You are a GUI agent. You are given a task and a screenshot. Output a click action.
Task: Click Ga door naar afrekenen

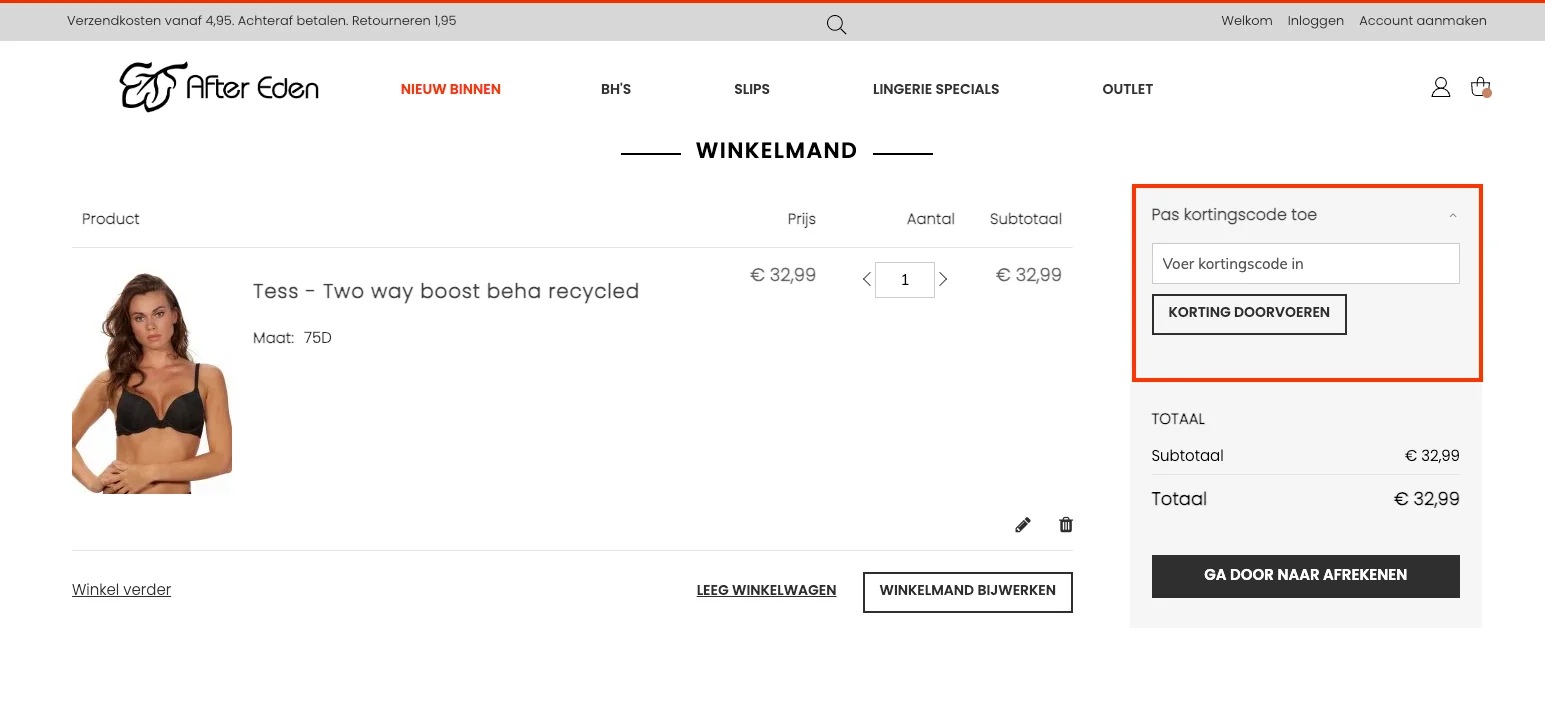point(1305,576)
